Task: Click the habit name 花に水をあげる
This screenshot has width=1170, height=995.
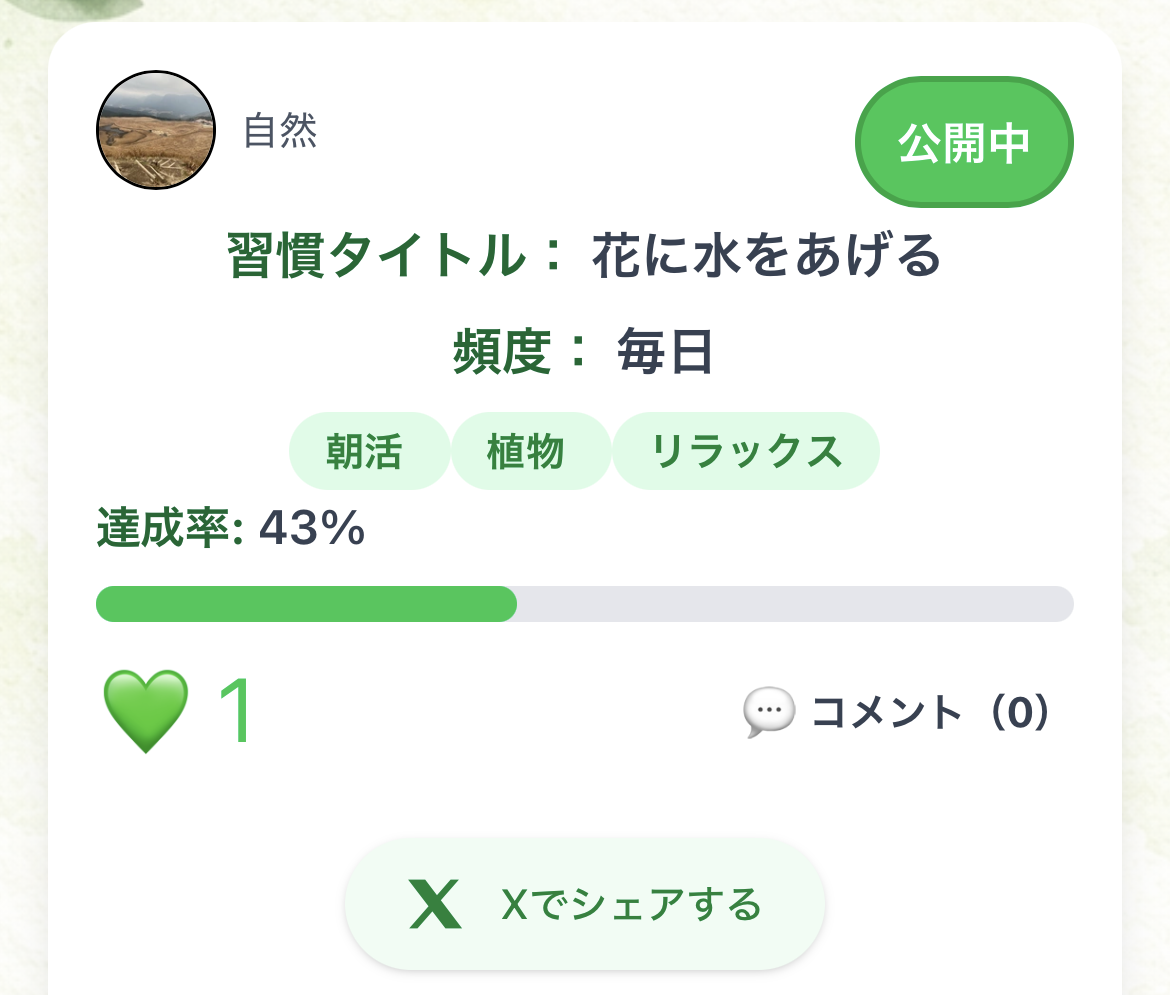Action: coord(767,257)
